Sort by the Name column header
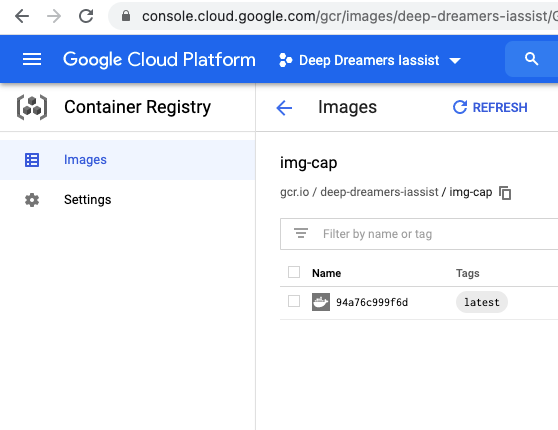The width and height of the screenshot is (558, 430). click(x=326, y=273)
